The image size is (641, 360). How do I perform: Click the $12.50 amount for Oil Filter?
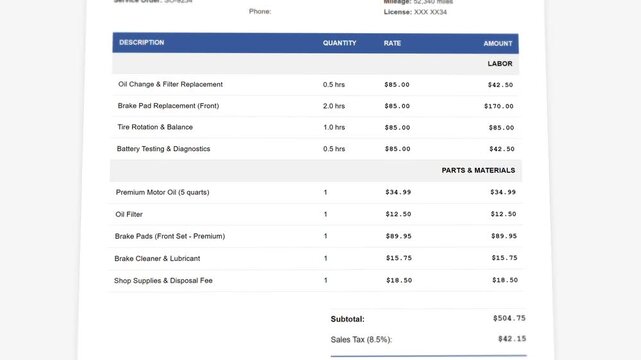pyautogui.click(x=503, y=214)
